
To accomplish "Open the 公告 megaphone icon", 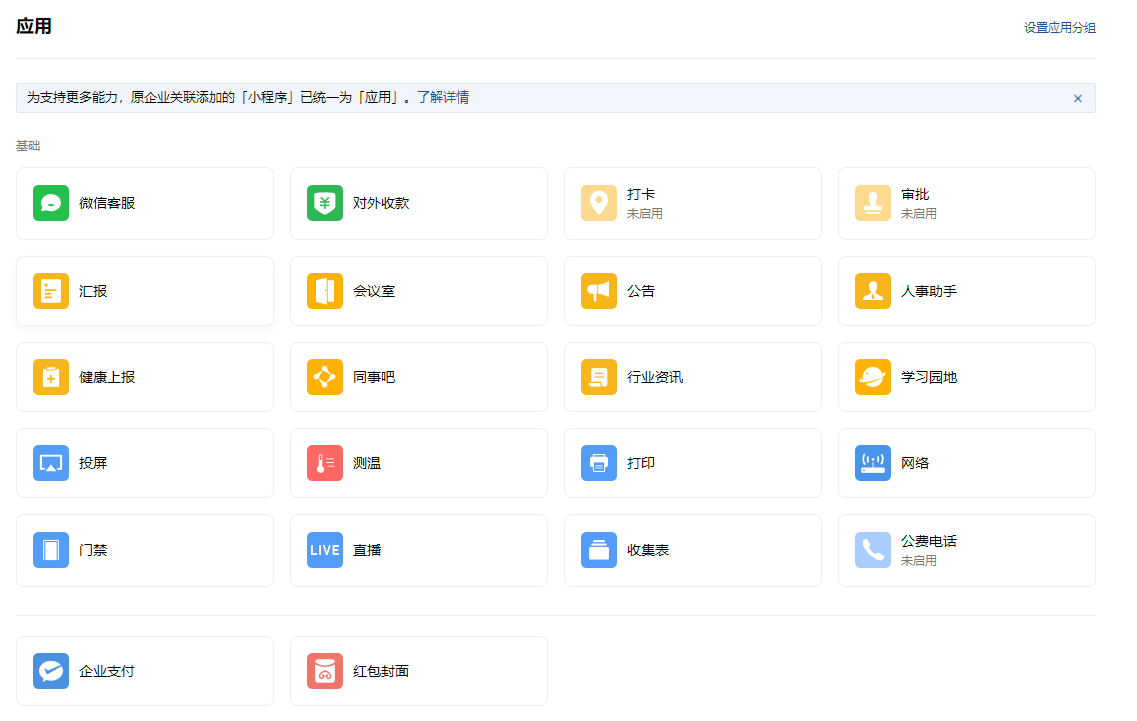I will [599, 291].
